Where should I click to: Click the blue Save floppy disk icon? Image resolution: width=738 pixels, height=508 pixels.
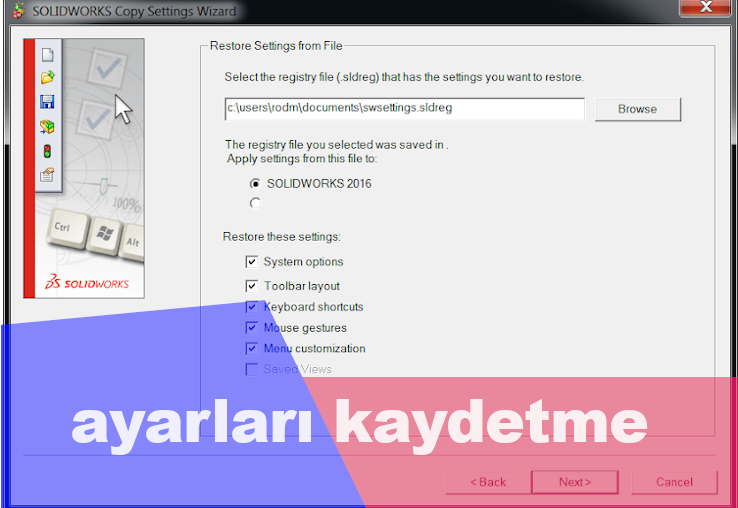click(47, 102)
